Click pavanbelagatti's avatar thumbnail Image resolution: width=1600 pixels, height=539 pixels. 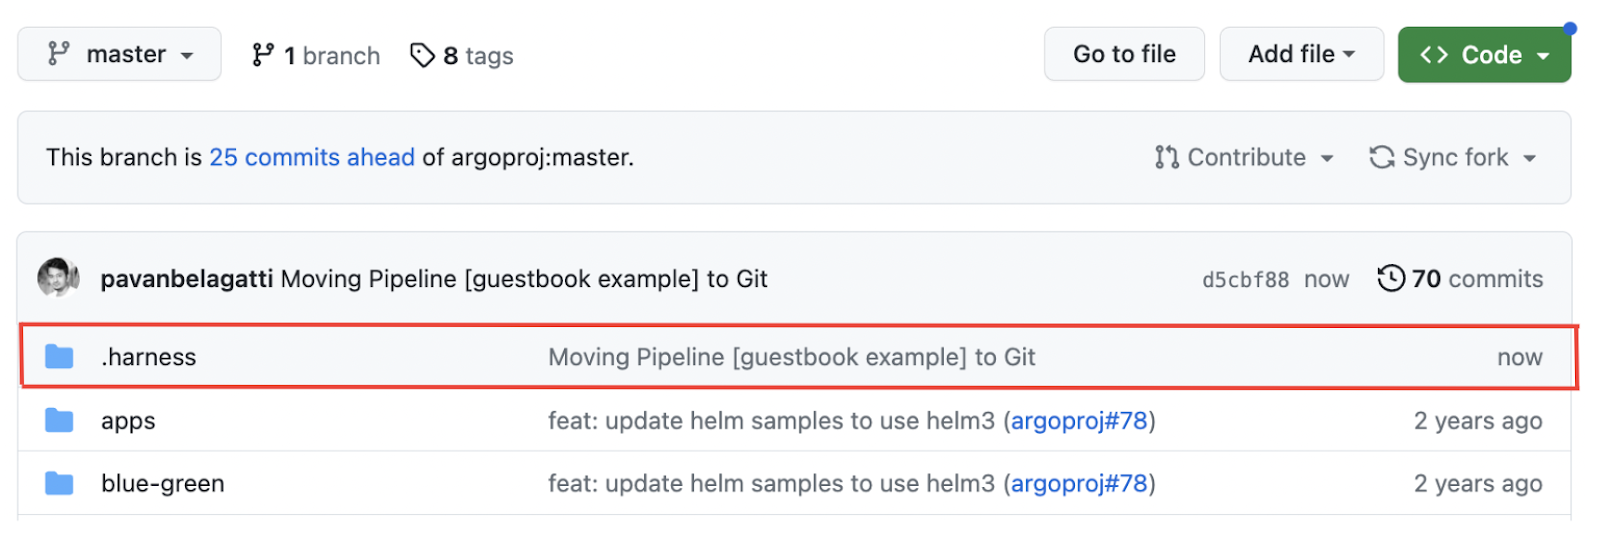coord(58,277)
